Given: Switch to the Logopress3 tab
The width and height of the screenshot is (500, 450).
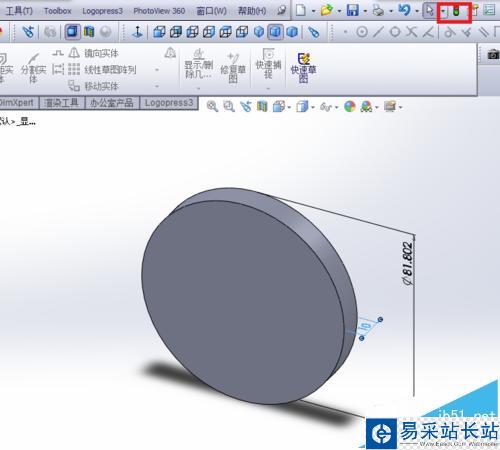Looking at the screenshot, I should [169, 103].
